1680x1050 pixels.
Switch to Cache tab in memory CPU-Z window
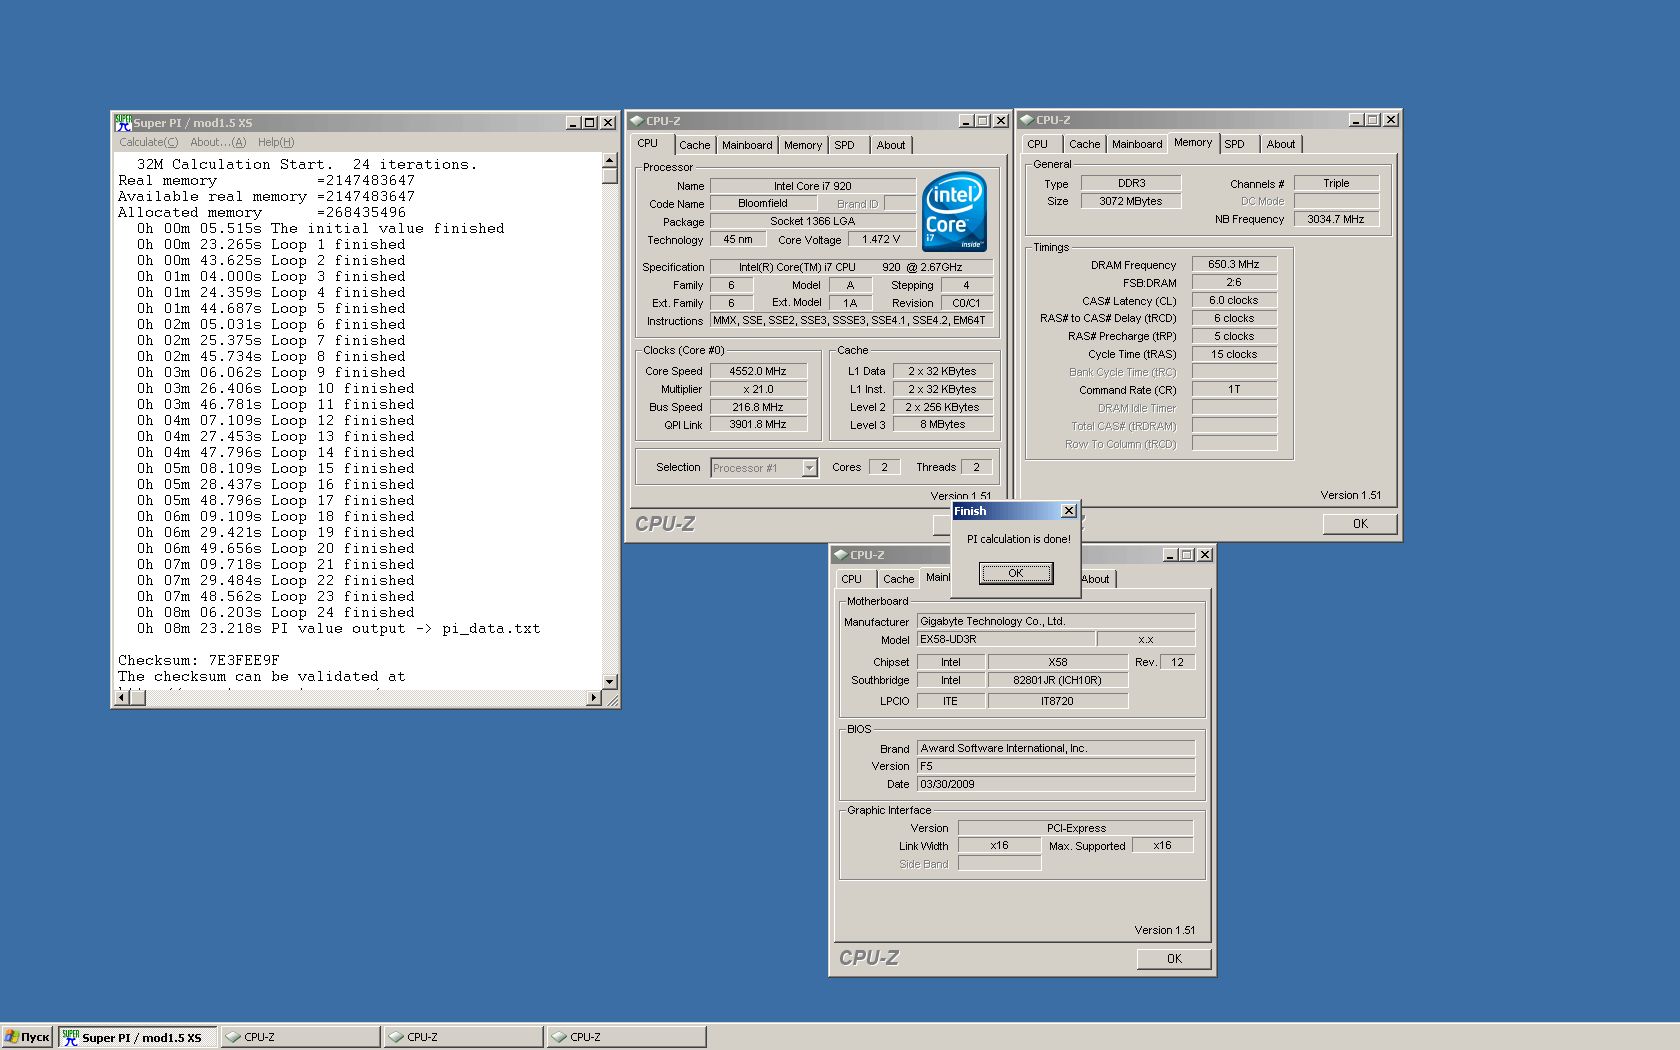coord(1084,144)
